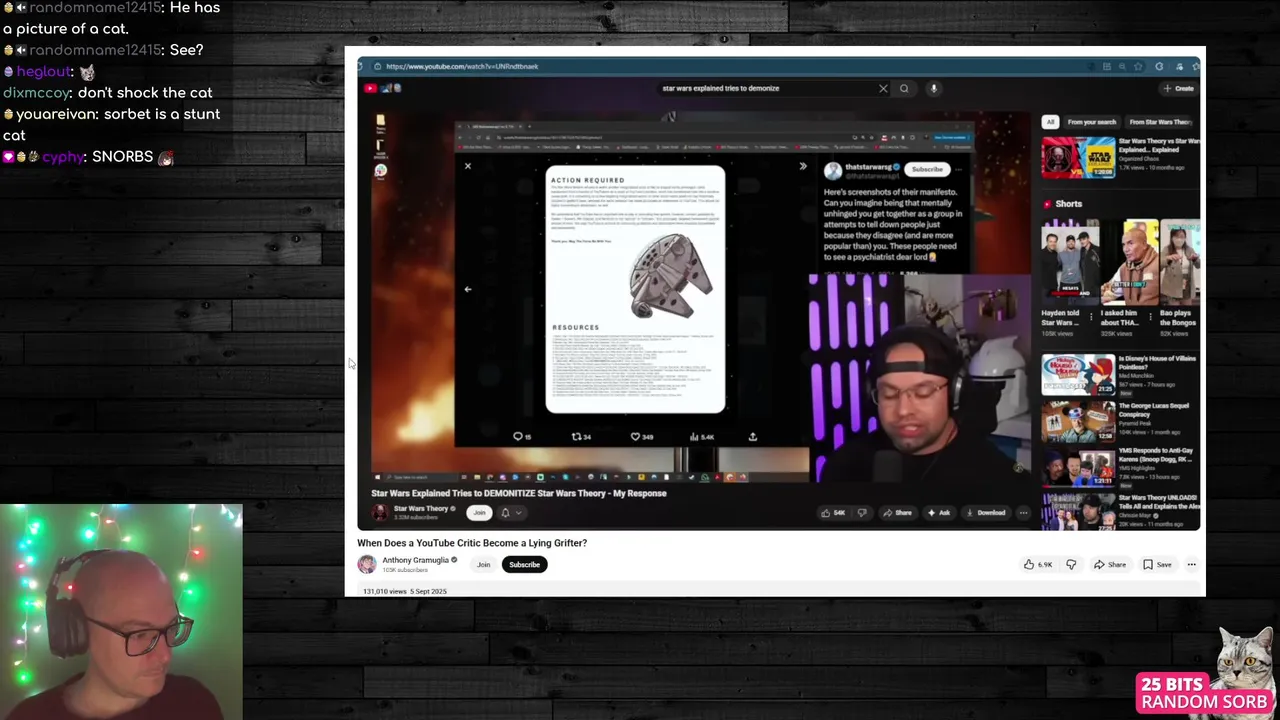Screen dimensions: 1280x720
Task: Dislike the Lying Grifter video
Action: point(1071,564)
